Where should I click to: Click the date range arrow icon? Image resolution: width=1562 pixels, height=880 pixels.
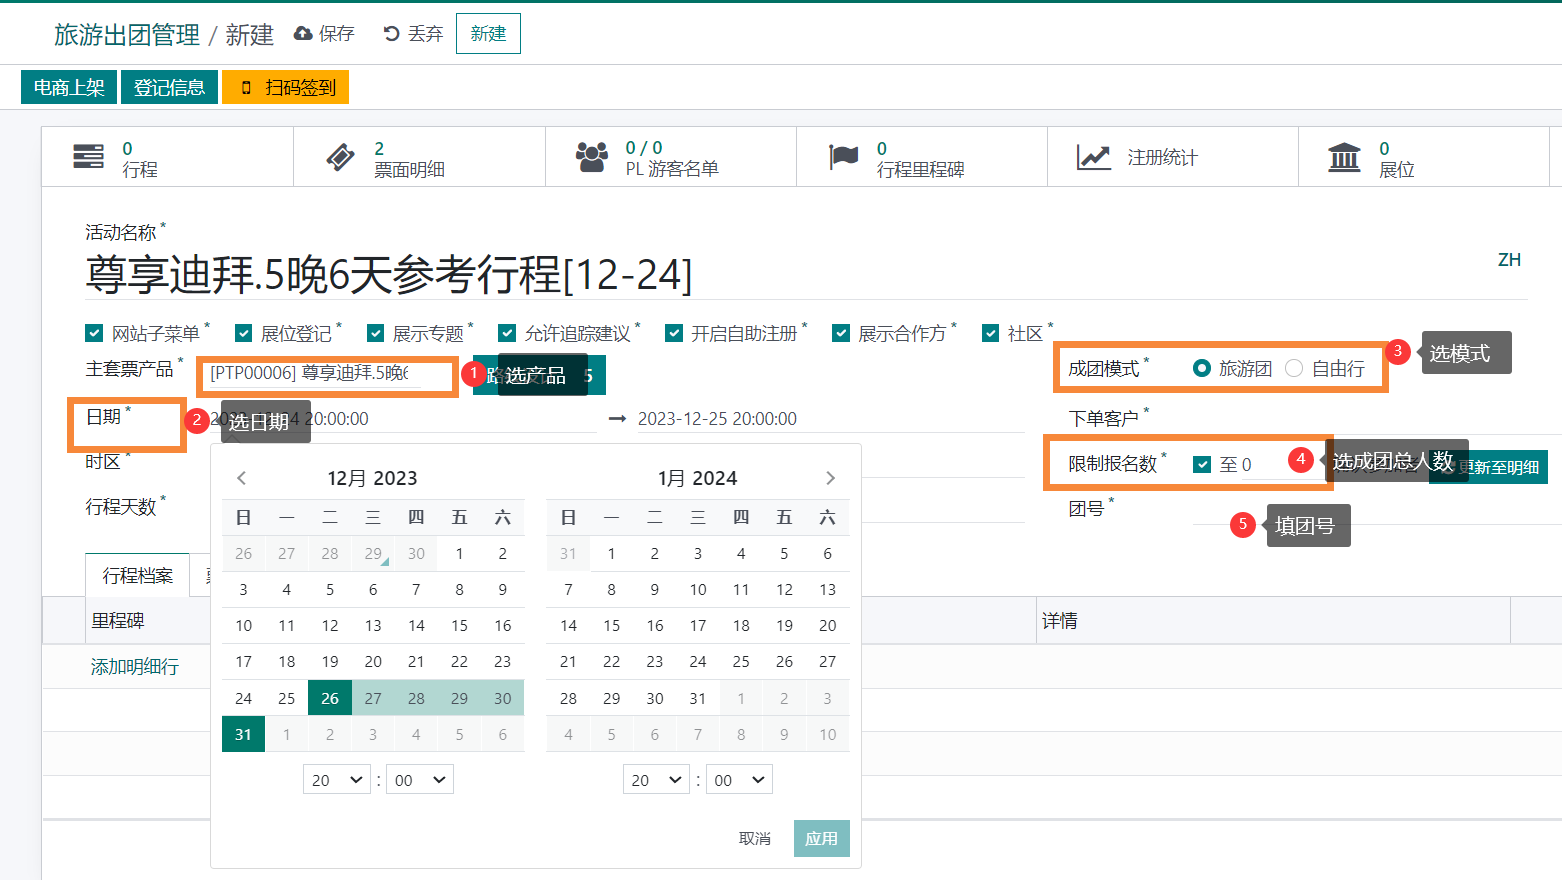click(618, 419)
